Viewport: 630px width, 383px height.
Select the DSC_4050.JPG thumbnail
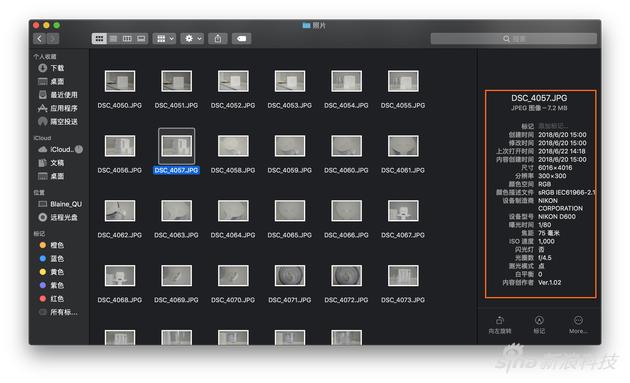[120, 81]
